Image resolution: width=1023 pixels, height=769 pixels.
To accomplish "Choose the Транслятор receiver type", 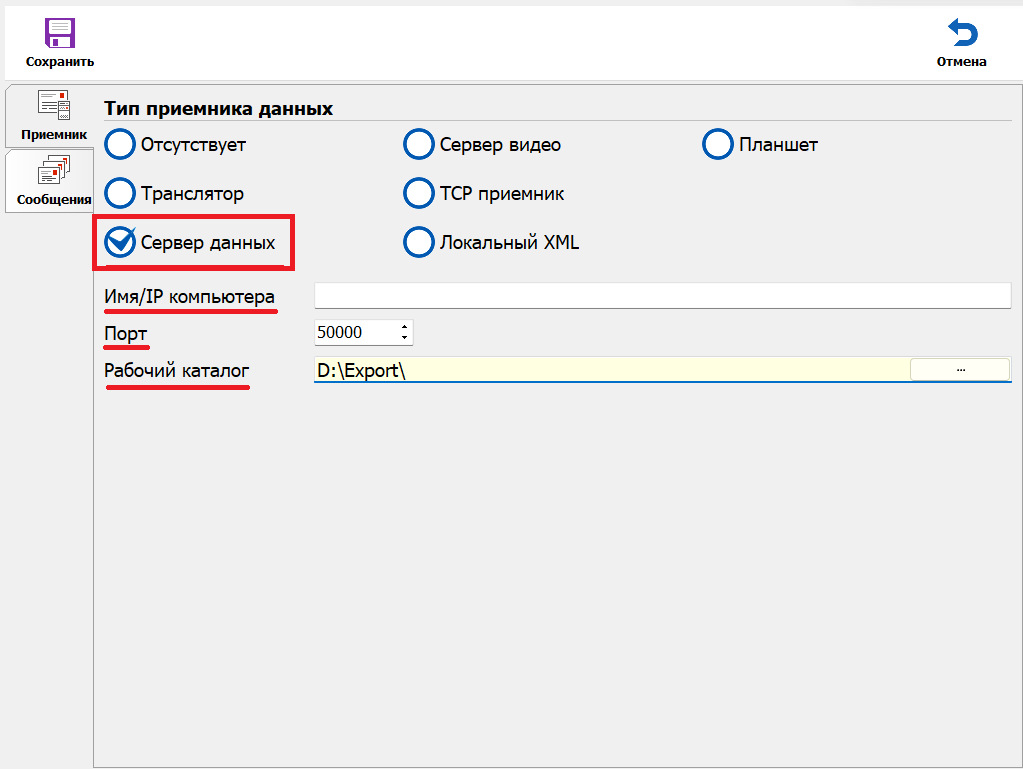I will [x=120, y=194].
